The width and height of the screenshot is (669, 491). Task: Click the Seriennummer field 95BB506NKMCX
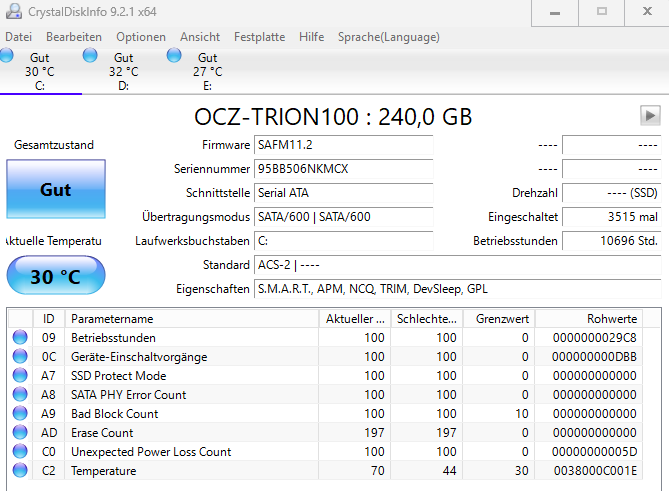(x=343, y=169)
